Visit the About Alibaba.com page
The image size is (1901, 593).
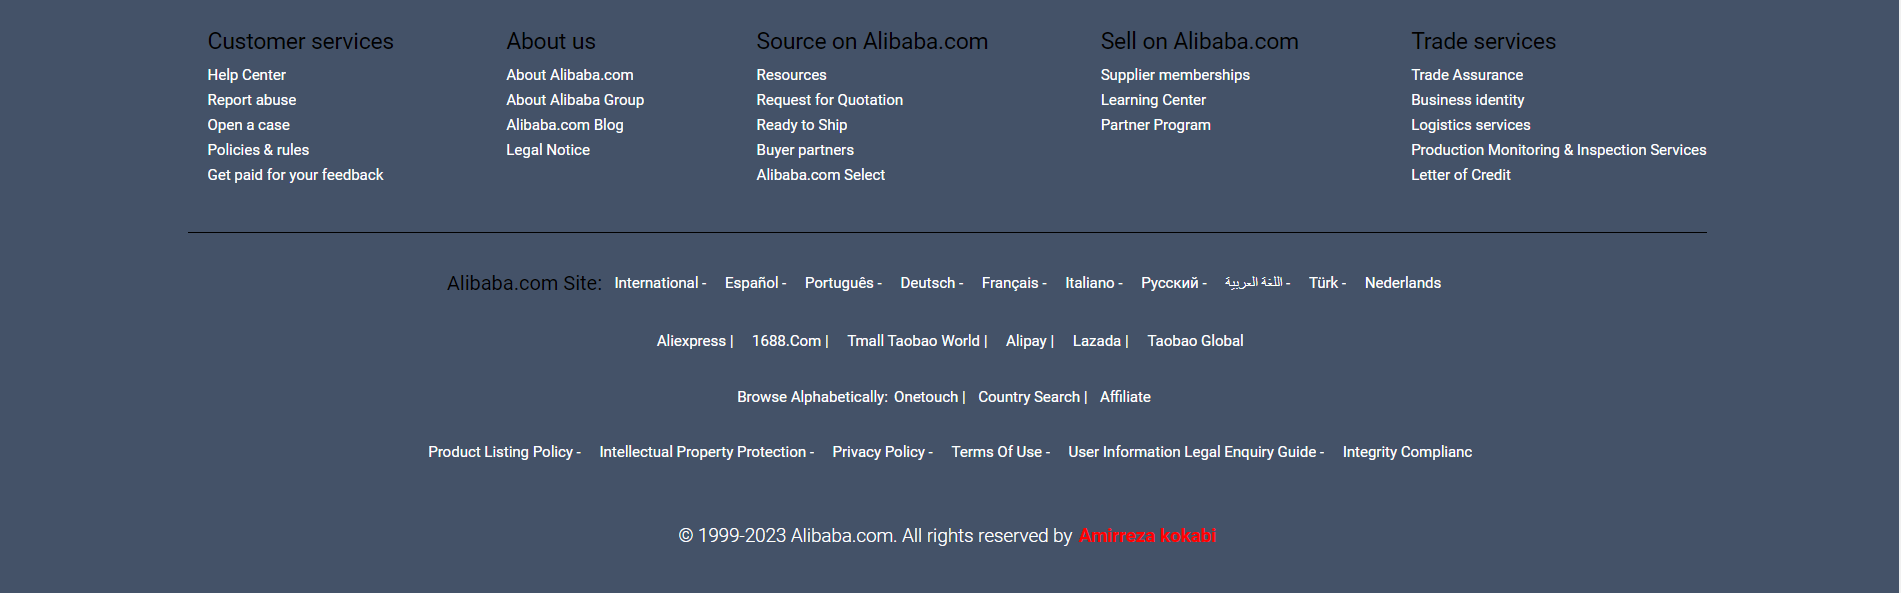coord(569,75)
